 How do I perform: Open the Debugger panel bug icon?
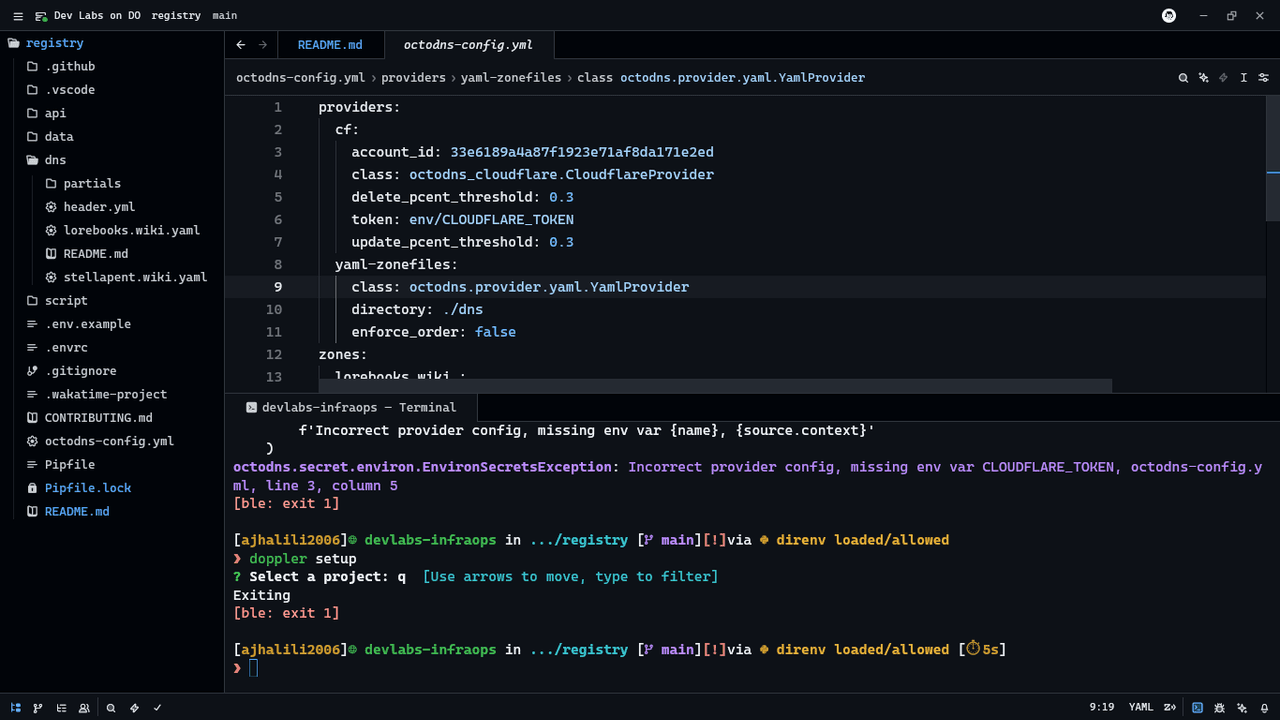point(1219,708)
